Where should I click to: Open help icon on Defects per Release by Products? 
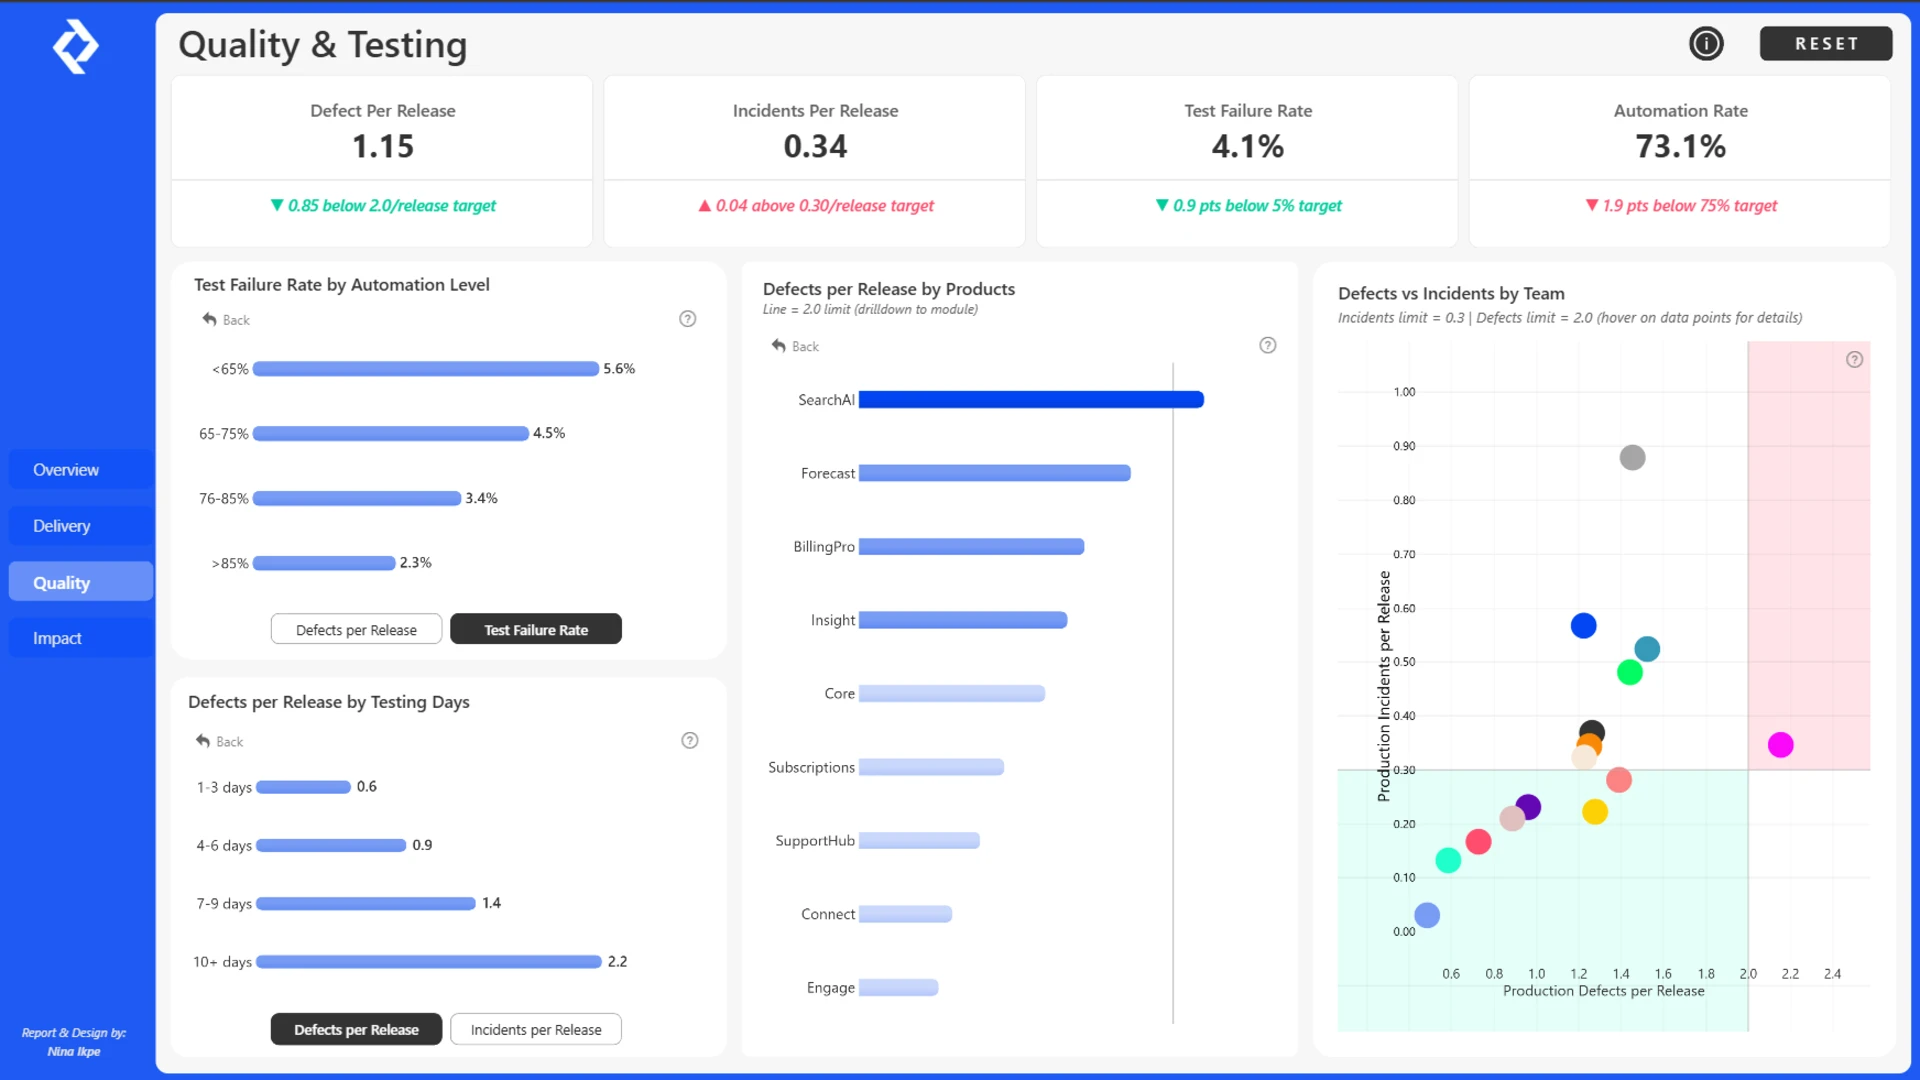click(1268, 345)
